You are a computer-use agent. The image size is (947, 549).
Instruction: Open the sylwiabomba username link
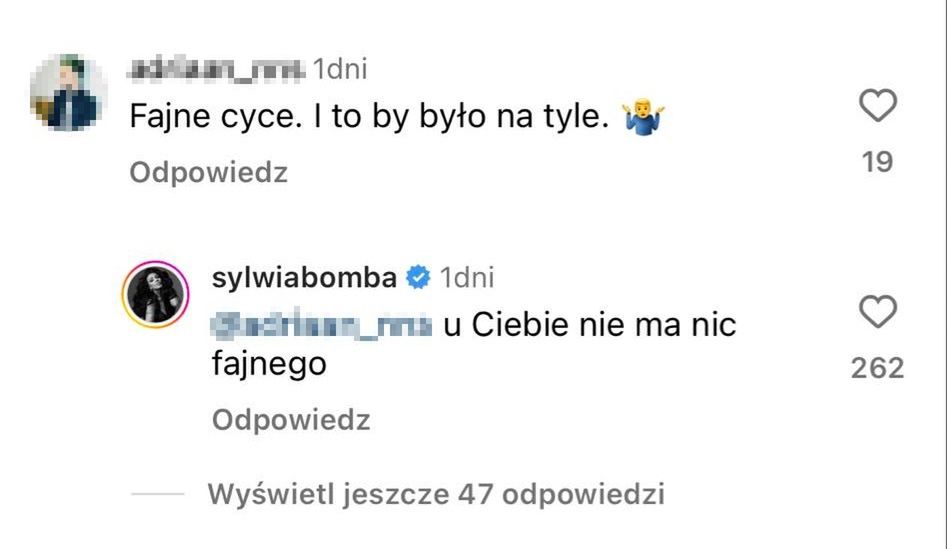coord(305,277)
